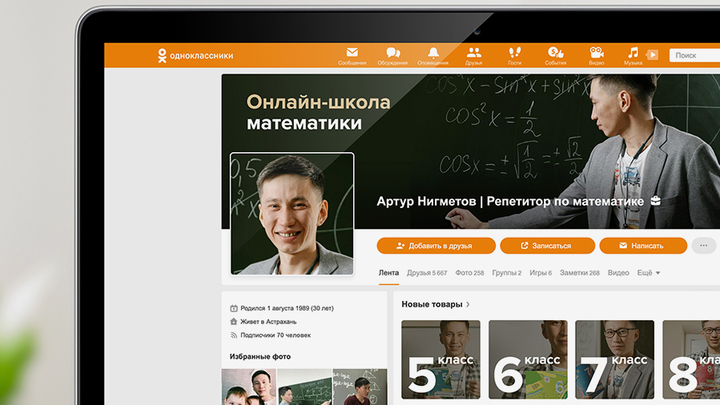
Task: Open the three-dots more actions button
Action: 704,245
